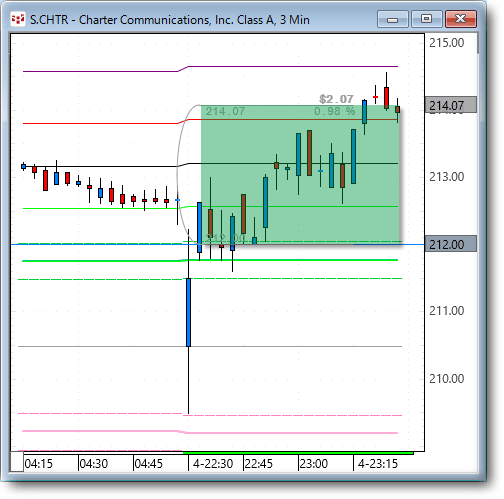
Task: Click the 23:00 time axis label
Action: click(x=314, y=464)
